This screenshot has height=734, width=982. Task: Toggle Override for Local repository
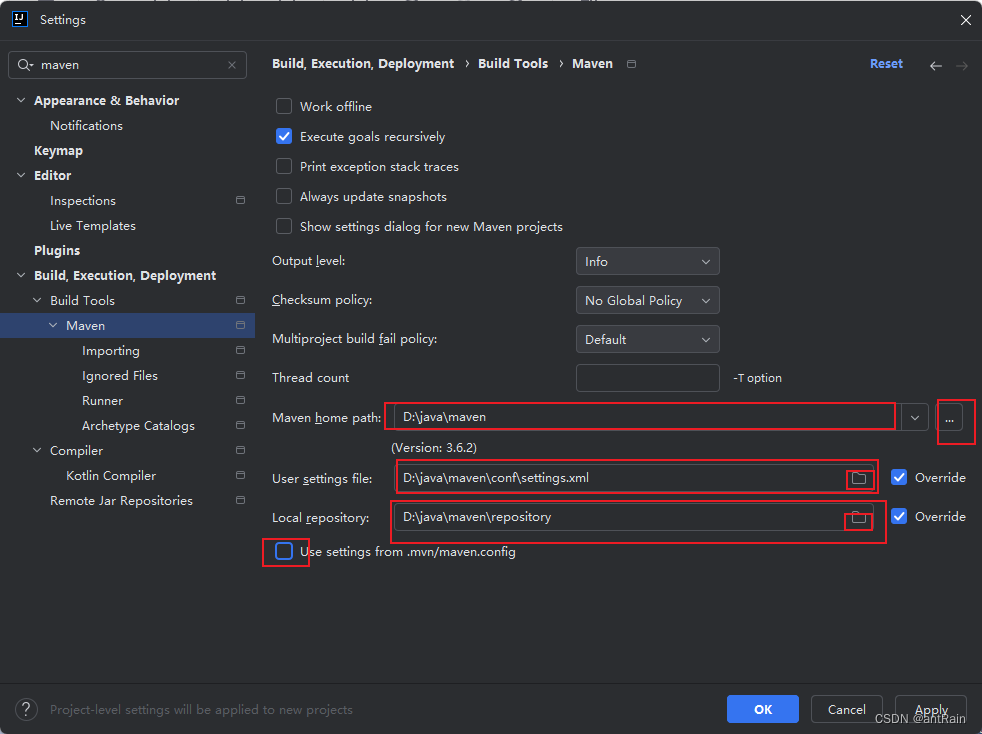(899, 517)
